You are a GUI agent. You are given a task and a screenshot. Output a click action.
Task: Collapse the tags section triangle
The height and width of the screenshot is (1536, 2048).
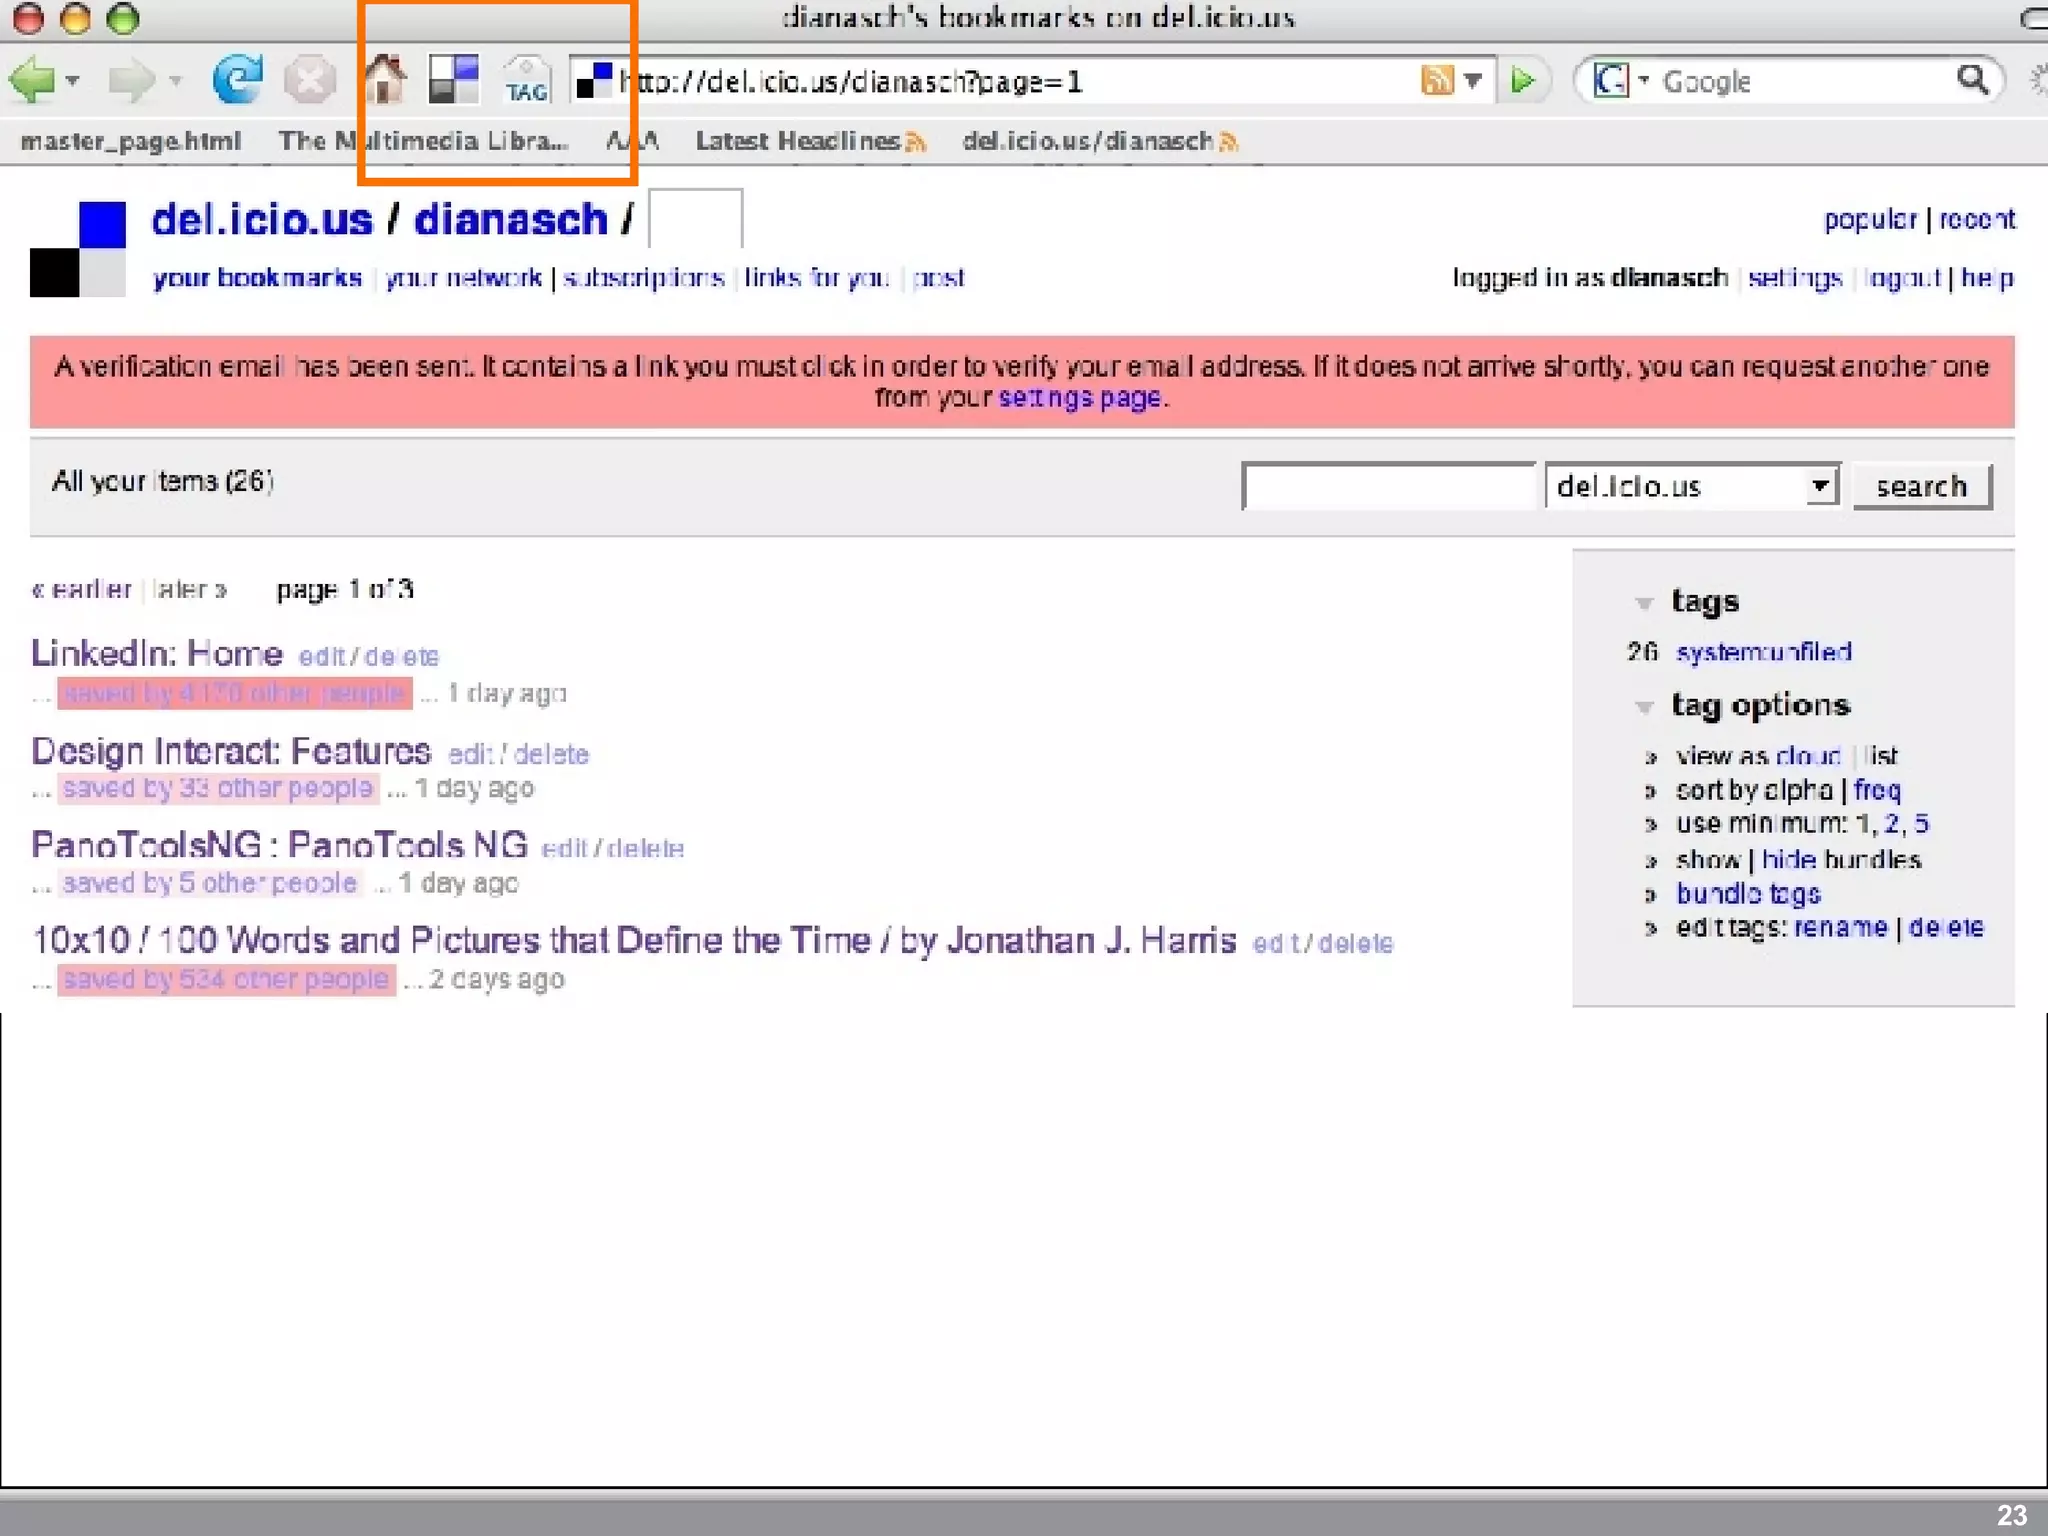[x=1643, y=603]
